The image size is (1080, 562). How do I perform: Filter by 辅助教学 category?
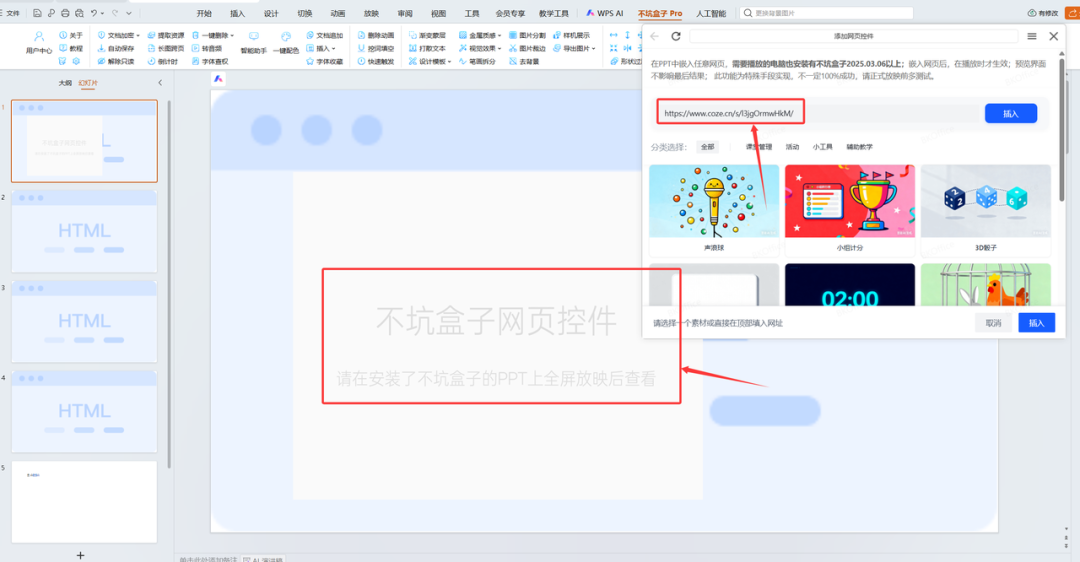click(x=860, y=147)
